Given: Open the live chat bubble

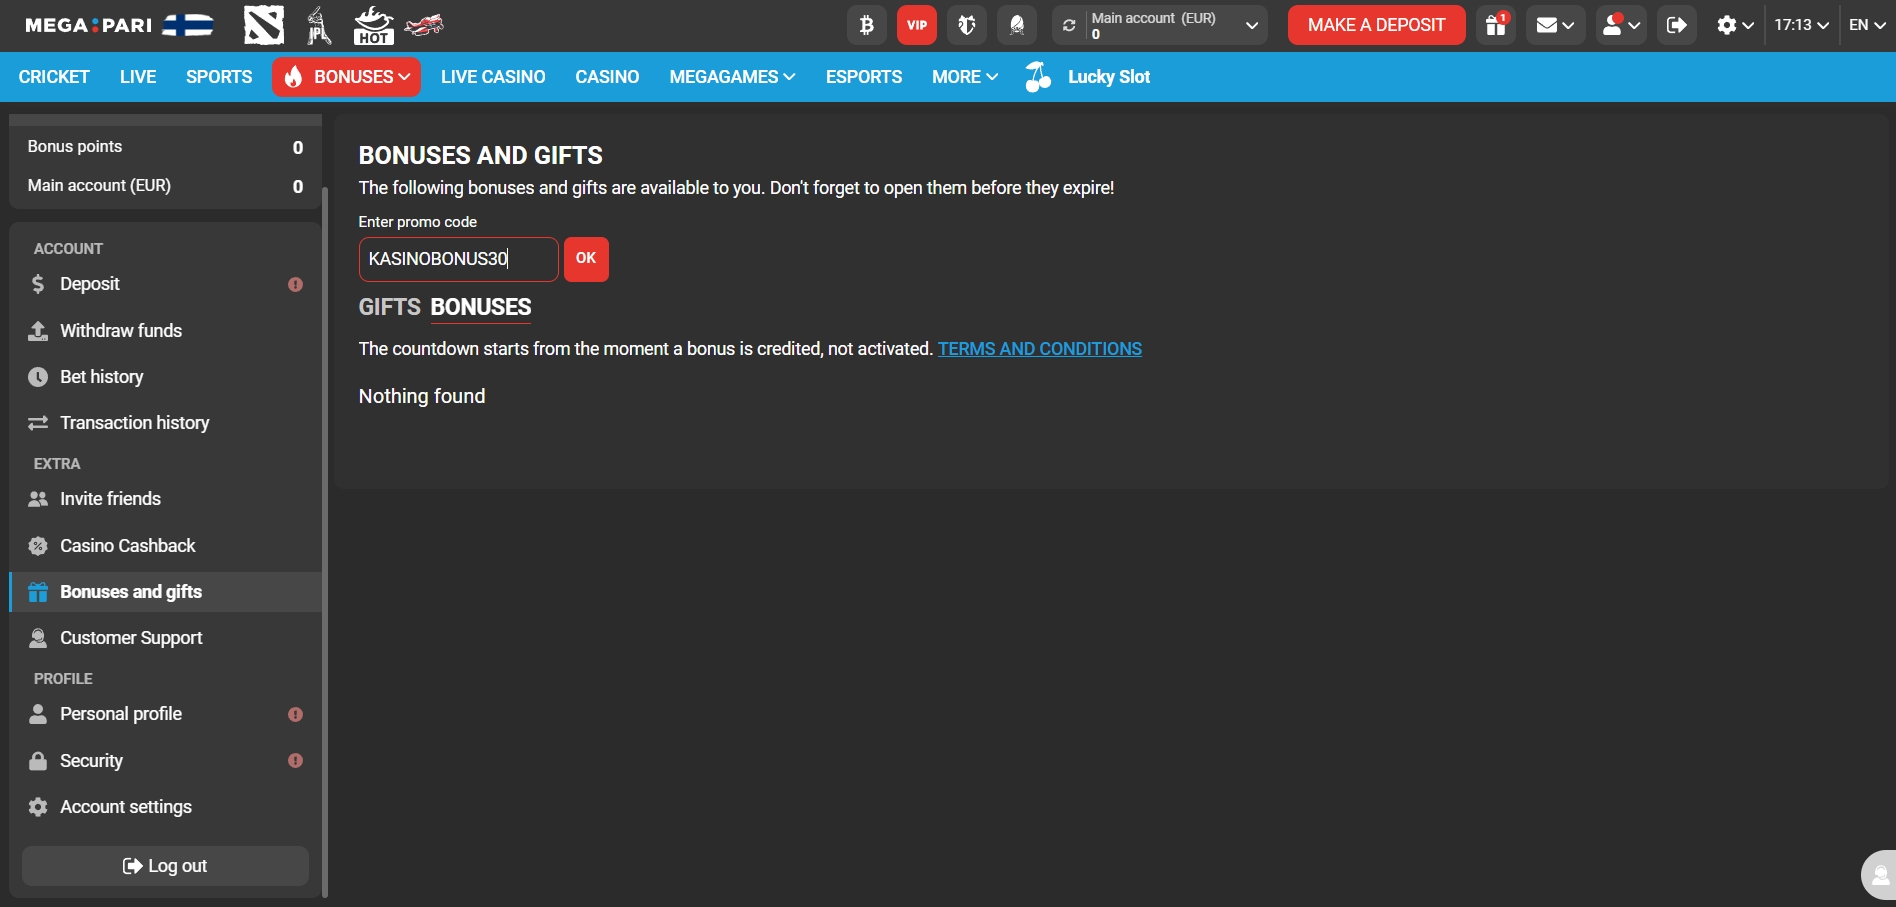Looking at the screenshot, I should point(1878,875).
